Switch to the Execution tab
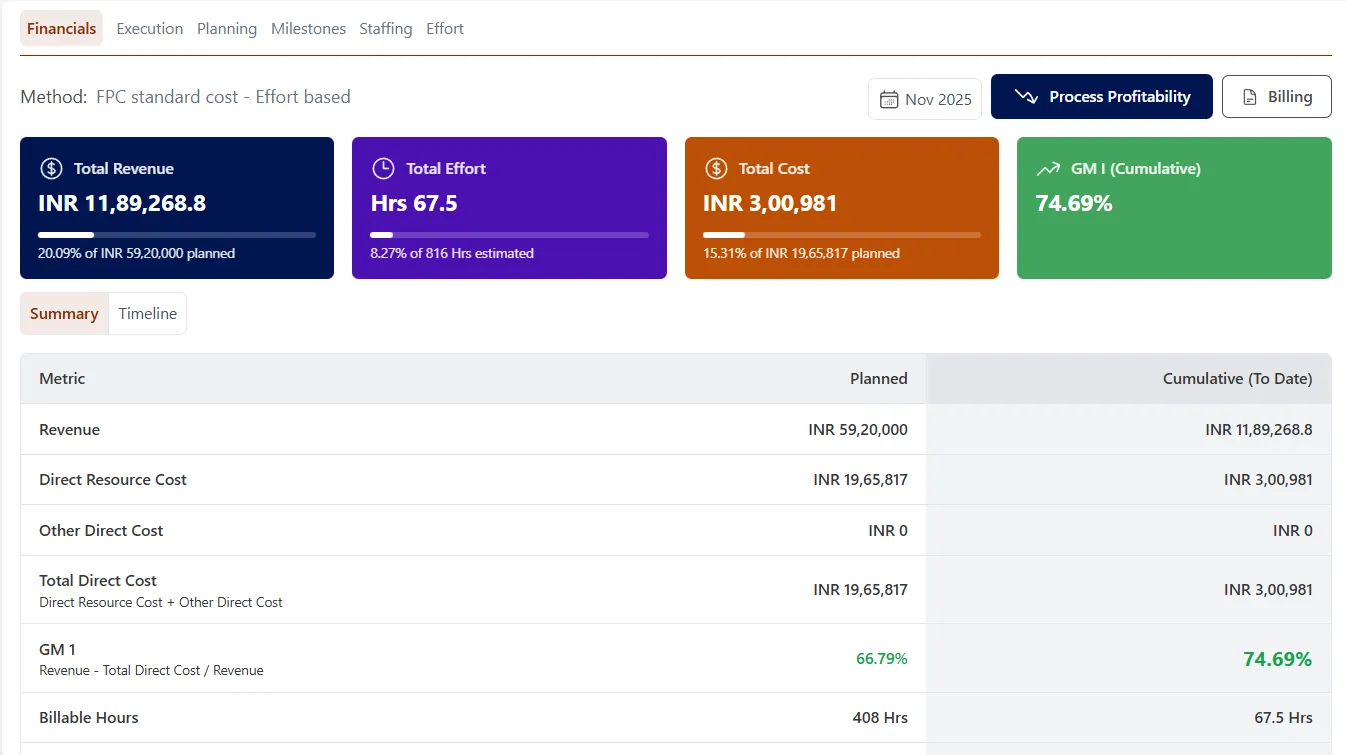Screen dimensions: 1347x755 (x=150, y=28)
